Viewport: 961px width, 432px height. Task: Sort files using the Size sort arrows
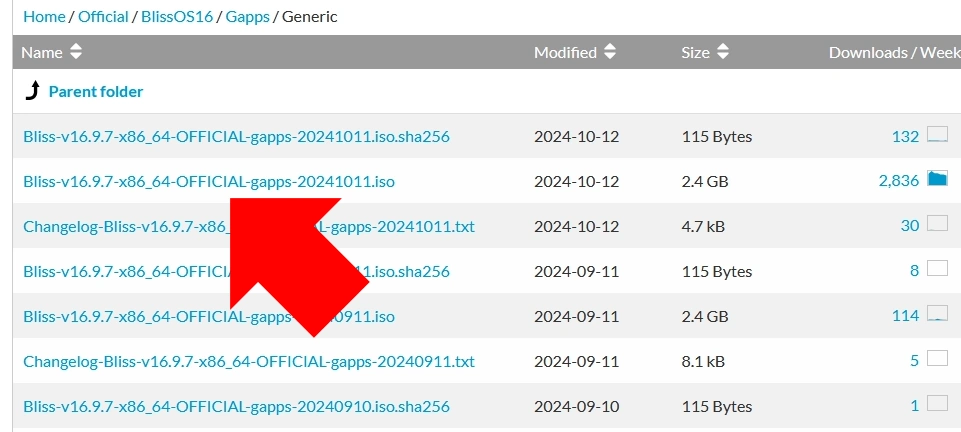coord(723,52)
